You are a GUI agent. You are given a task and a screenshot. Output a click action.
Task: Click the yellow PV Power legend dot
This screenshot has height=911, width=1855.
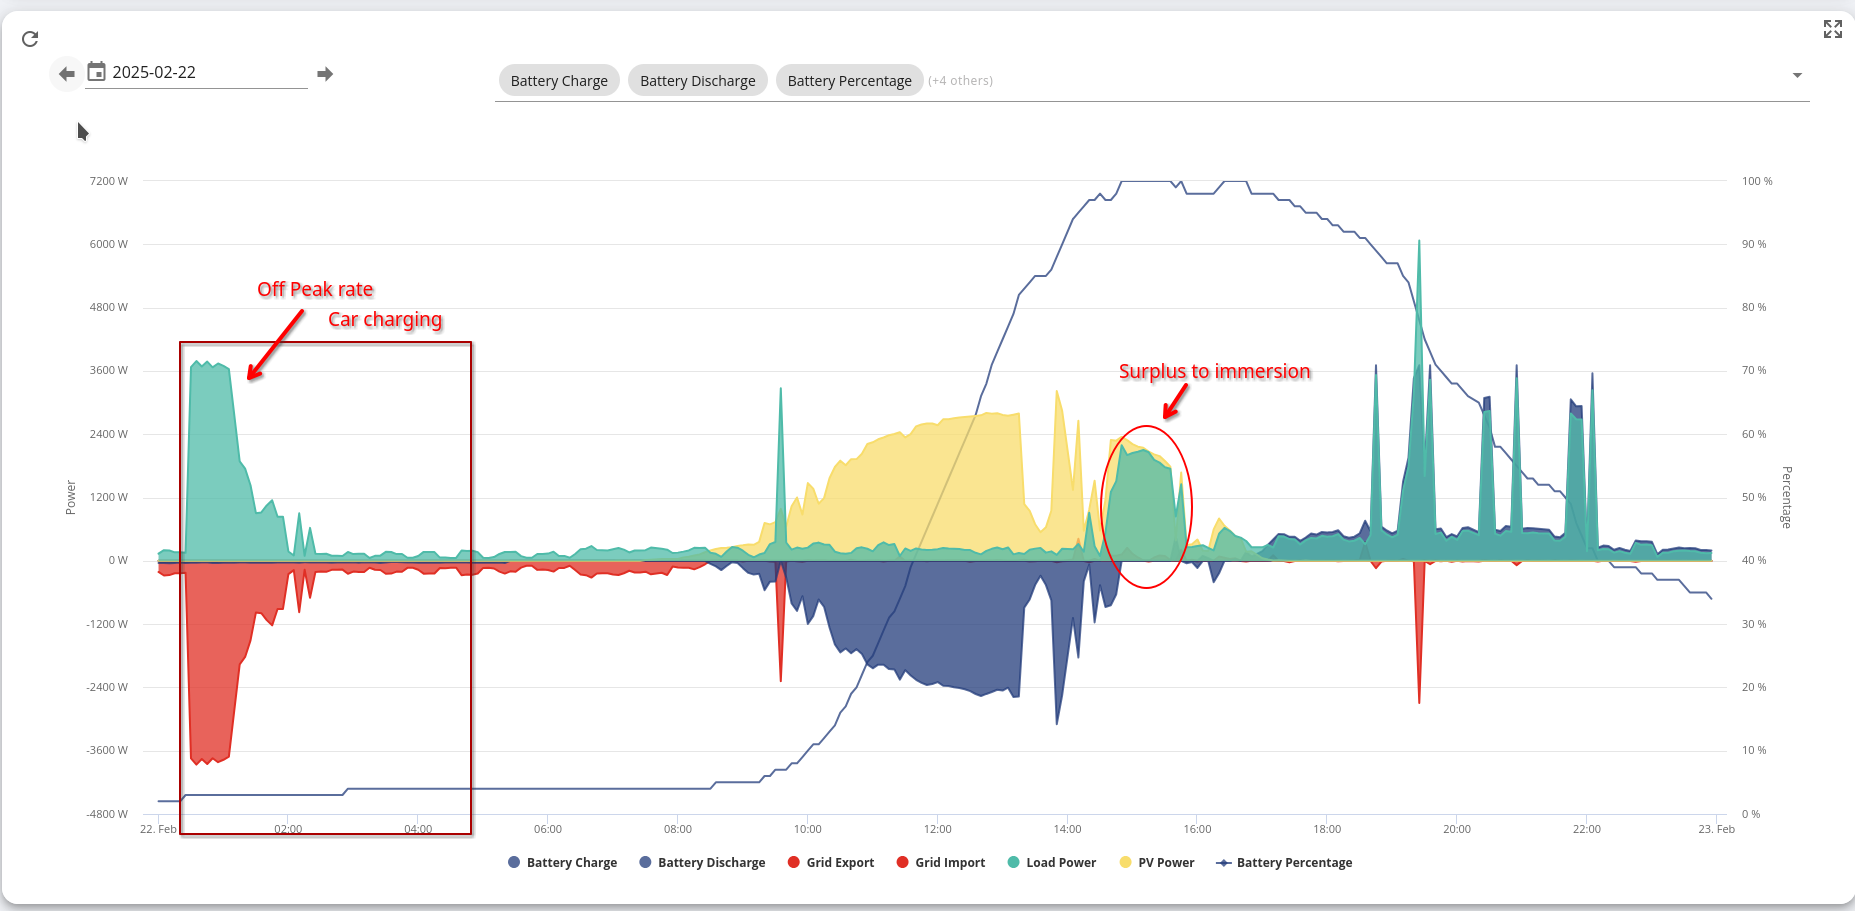[x=1126, y=863]
